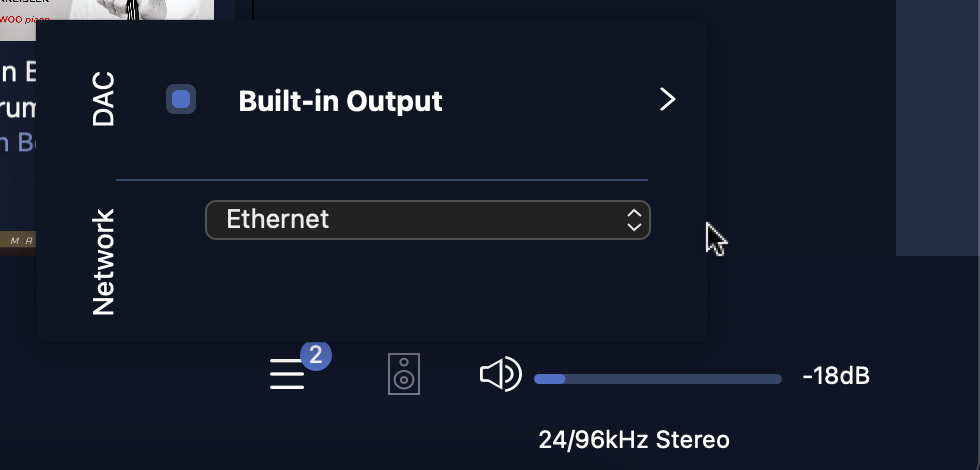This screenshot has width=980, height=470.
Task: Click the right chevron beside Built-in Output
Action: 668,99
